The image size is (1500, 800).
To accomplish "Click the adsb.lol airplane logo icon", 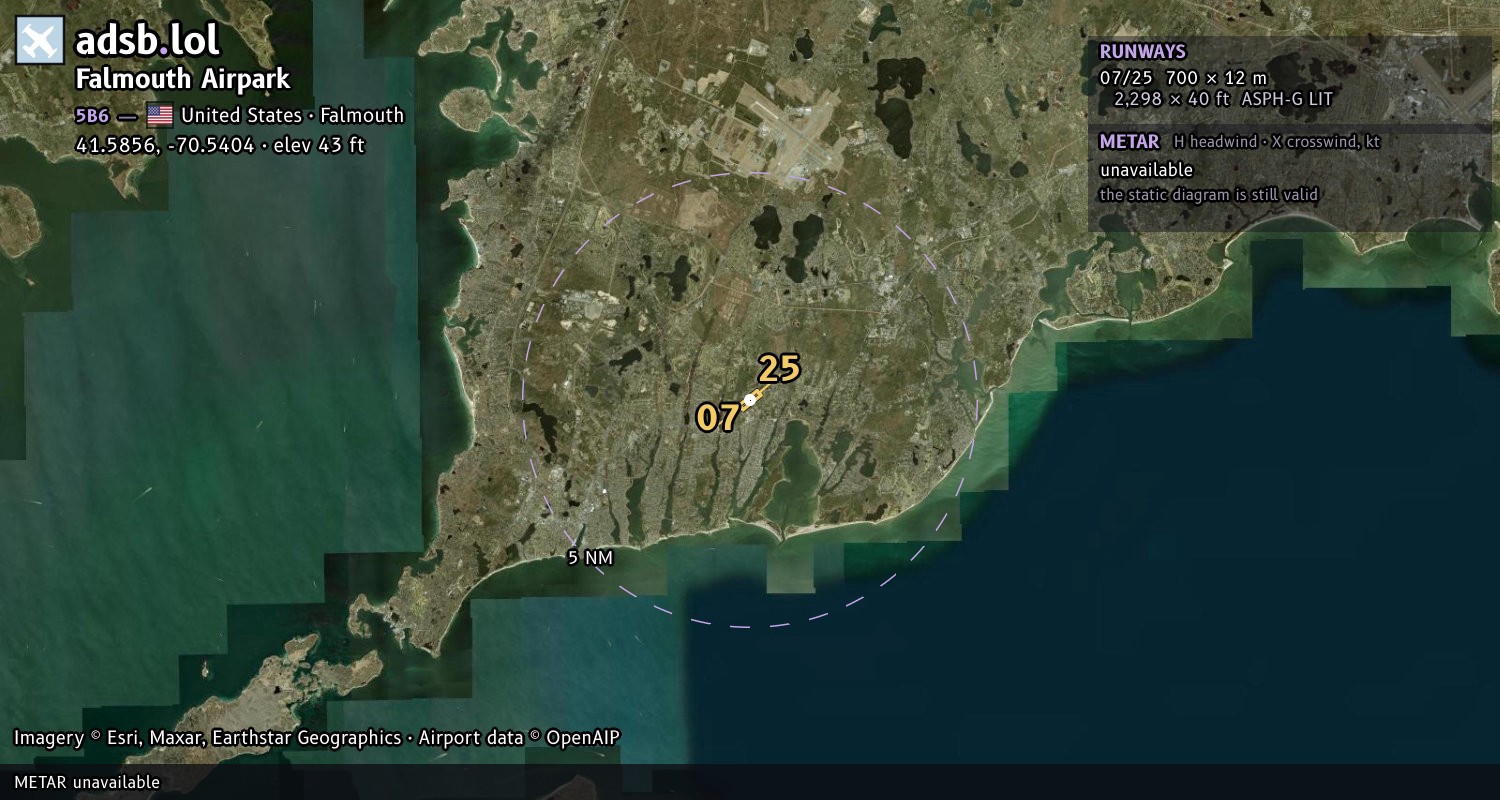I will point(40,40).
